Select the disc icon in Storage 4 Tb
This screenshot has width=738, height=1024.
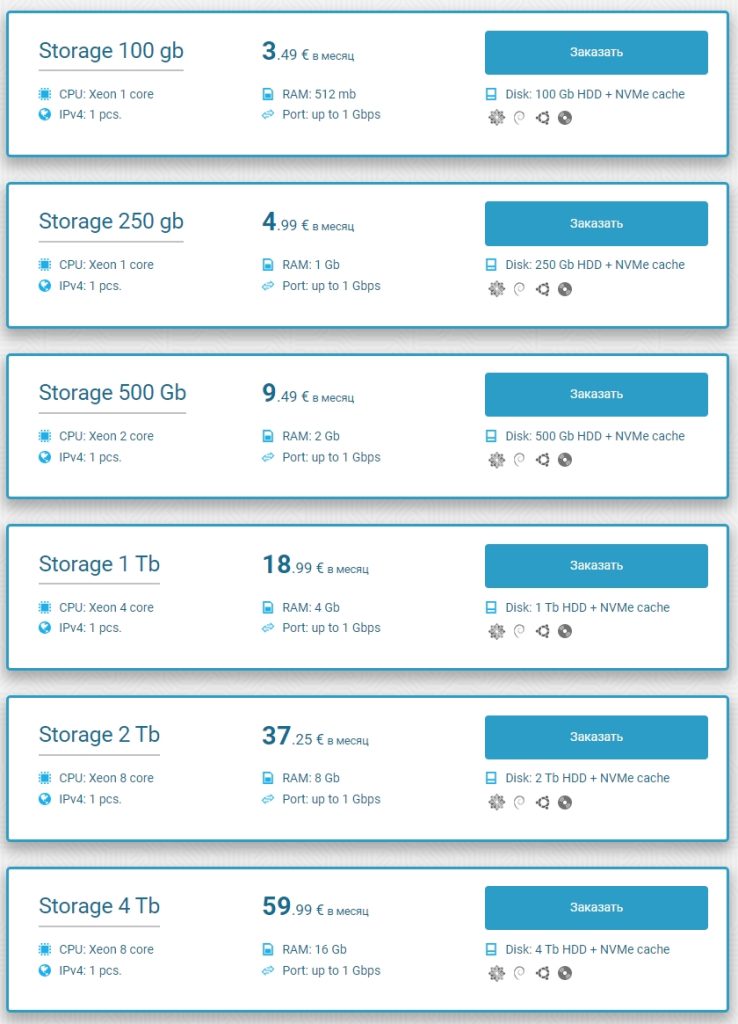point(565,974)
